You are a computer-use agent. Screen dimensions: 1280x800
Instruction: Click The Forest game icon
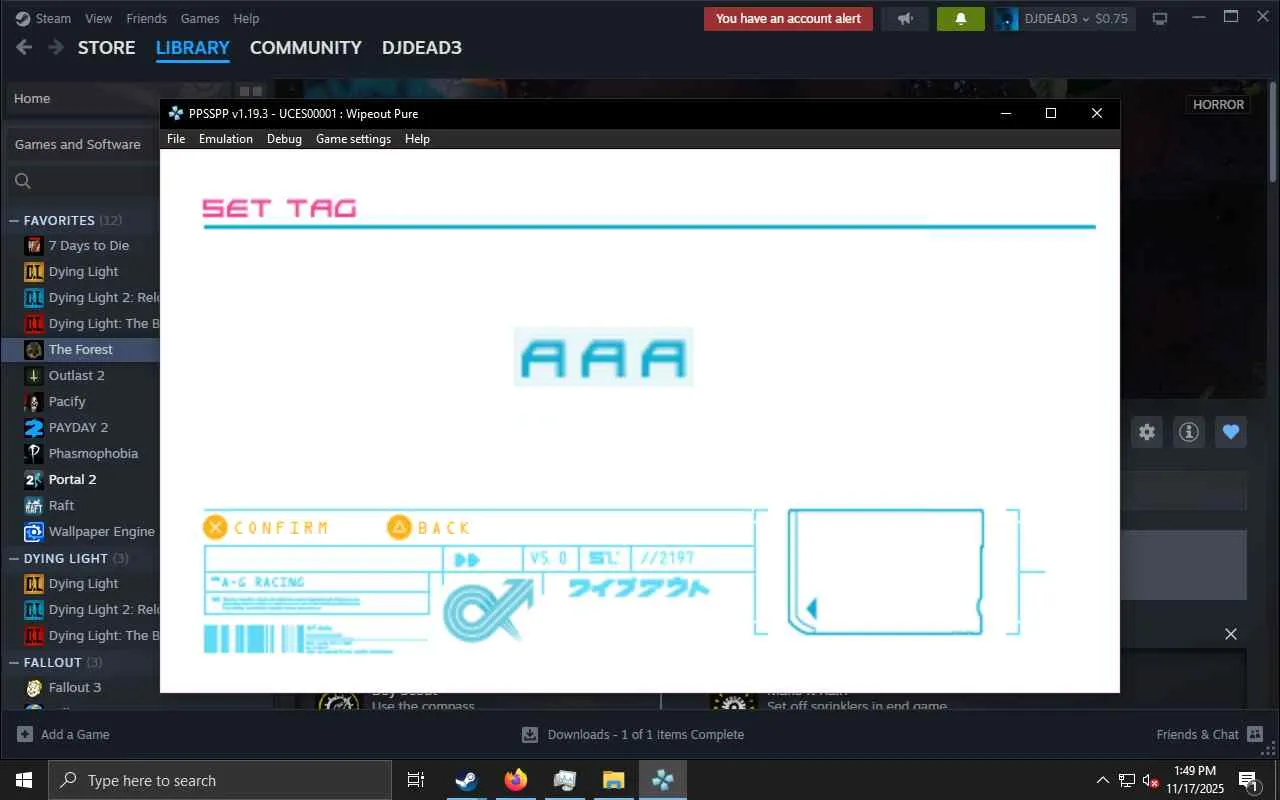click(34, 349)
